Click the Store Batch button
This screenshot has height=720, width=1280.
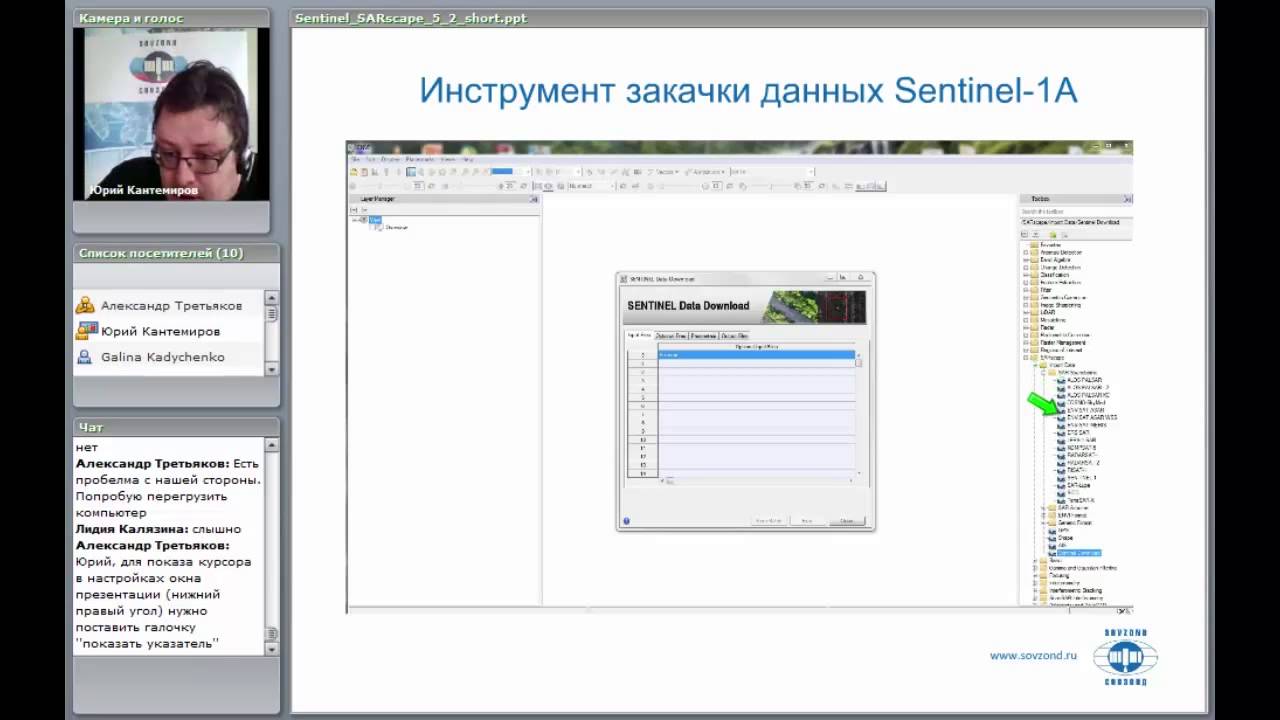(x=769, y=521)
